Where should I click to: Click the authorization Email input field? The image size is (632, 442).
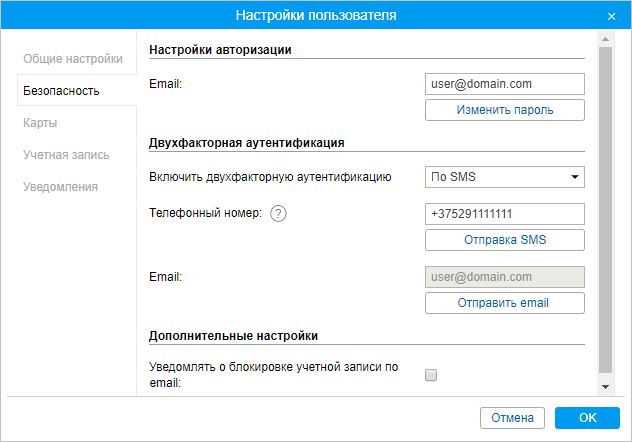(505, 84)
